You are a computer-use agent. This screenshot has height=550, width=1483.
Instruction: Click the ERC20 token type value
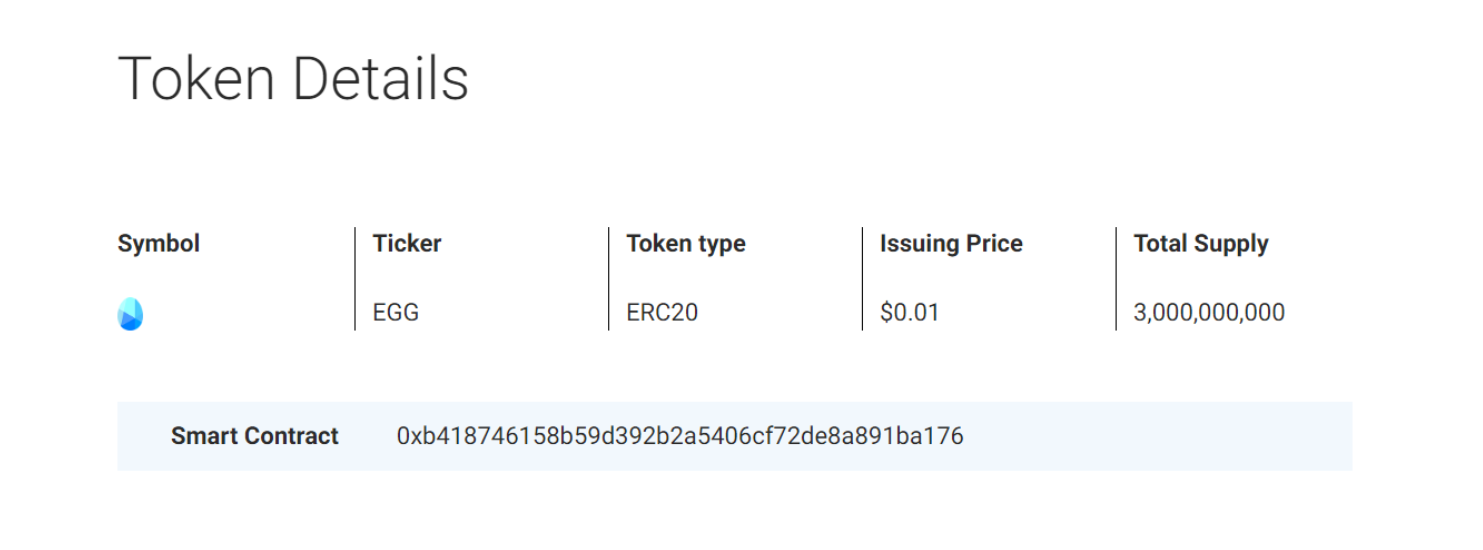(662, 312)
